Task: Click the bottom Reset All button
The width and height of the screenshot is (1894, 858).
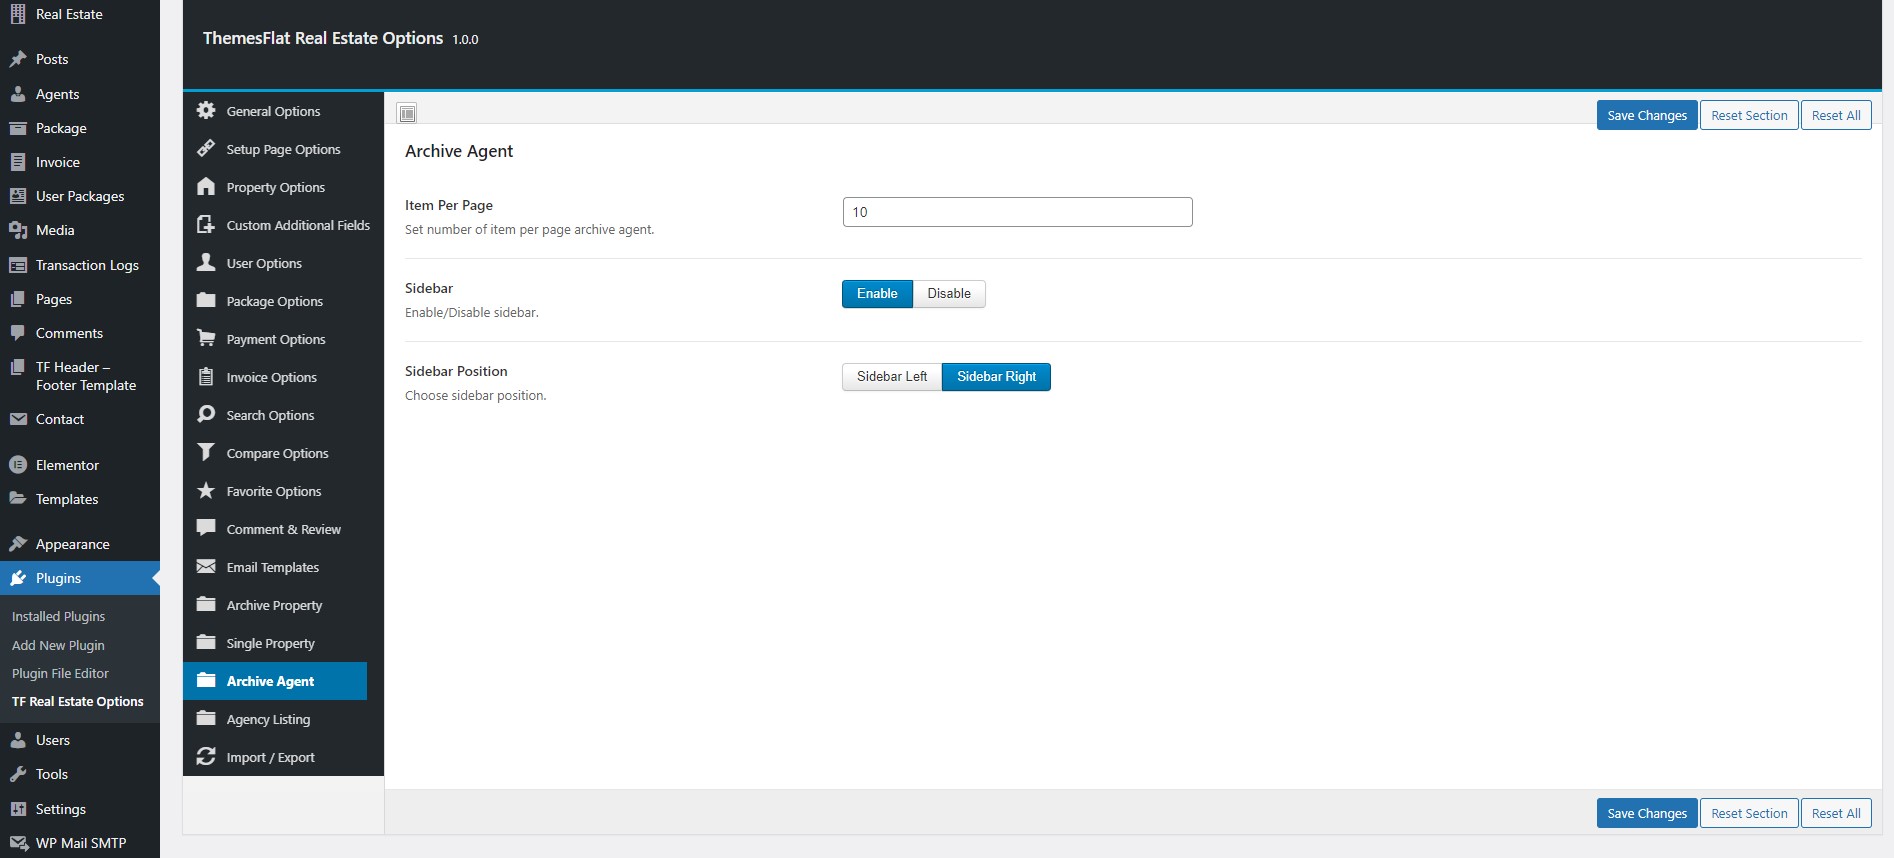Action: click(x=1836, y=813)
